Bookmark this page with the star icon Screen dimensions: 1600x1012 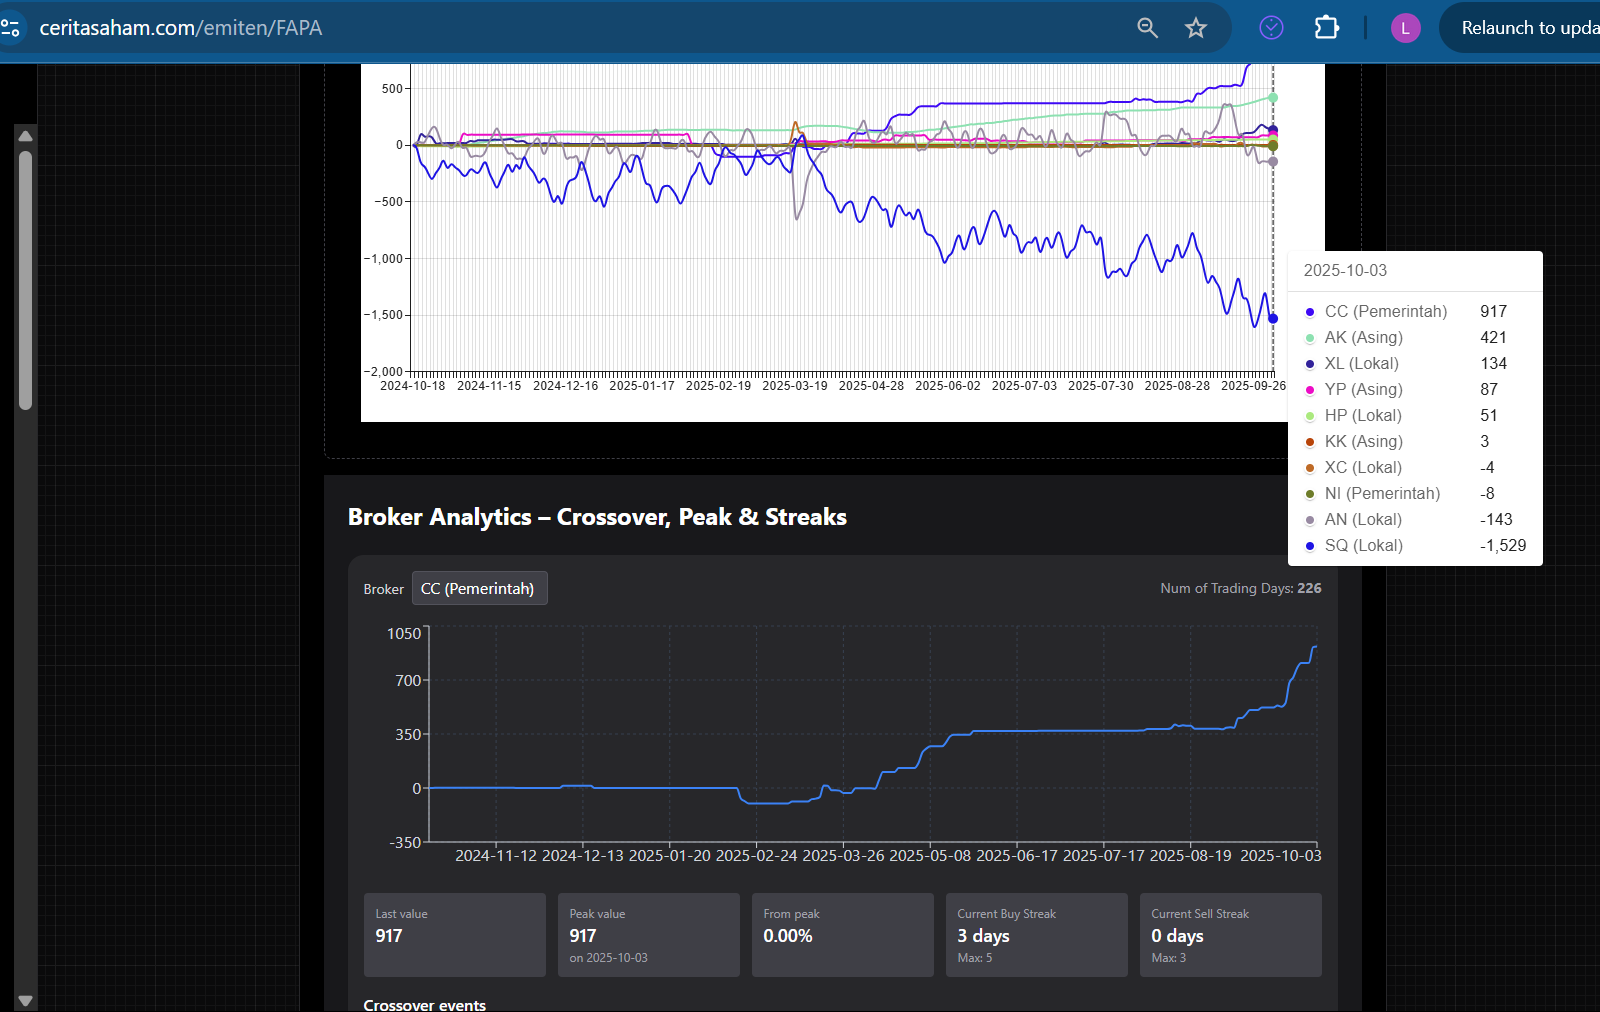tap(1196, 28)
